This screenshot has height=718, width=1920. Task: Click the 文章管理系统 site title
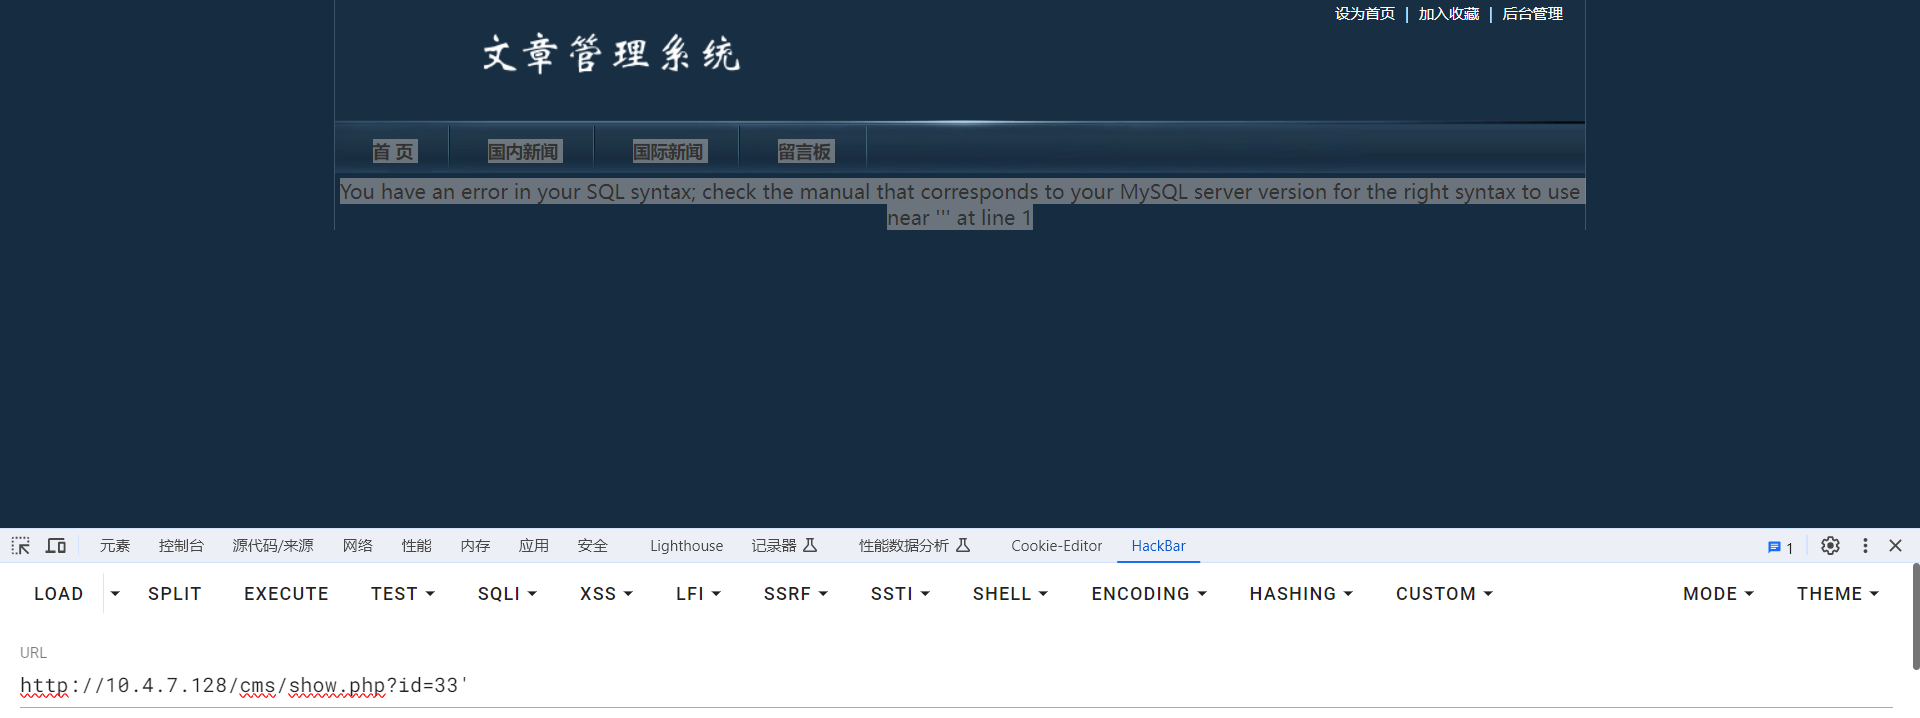click(611, 54)
